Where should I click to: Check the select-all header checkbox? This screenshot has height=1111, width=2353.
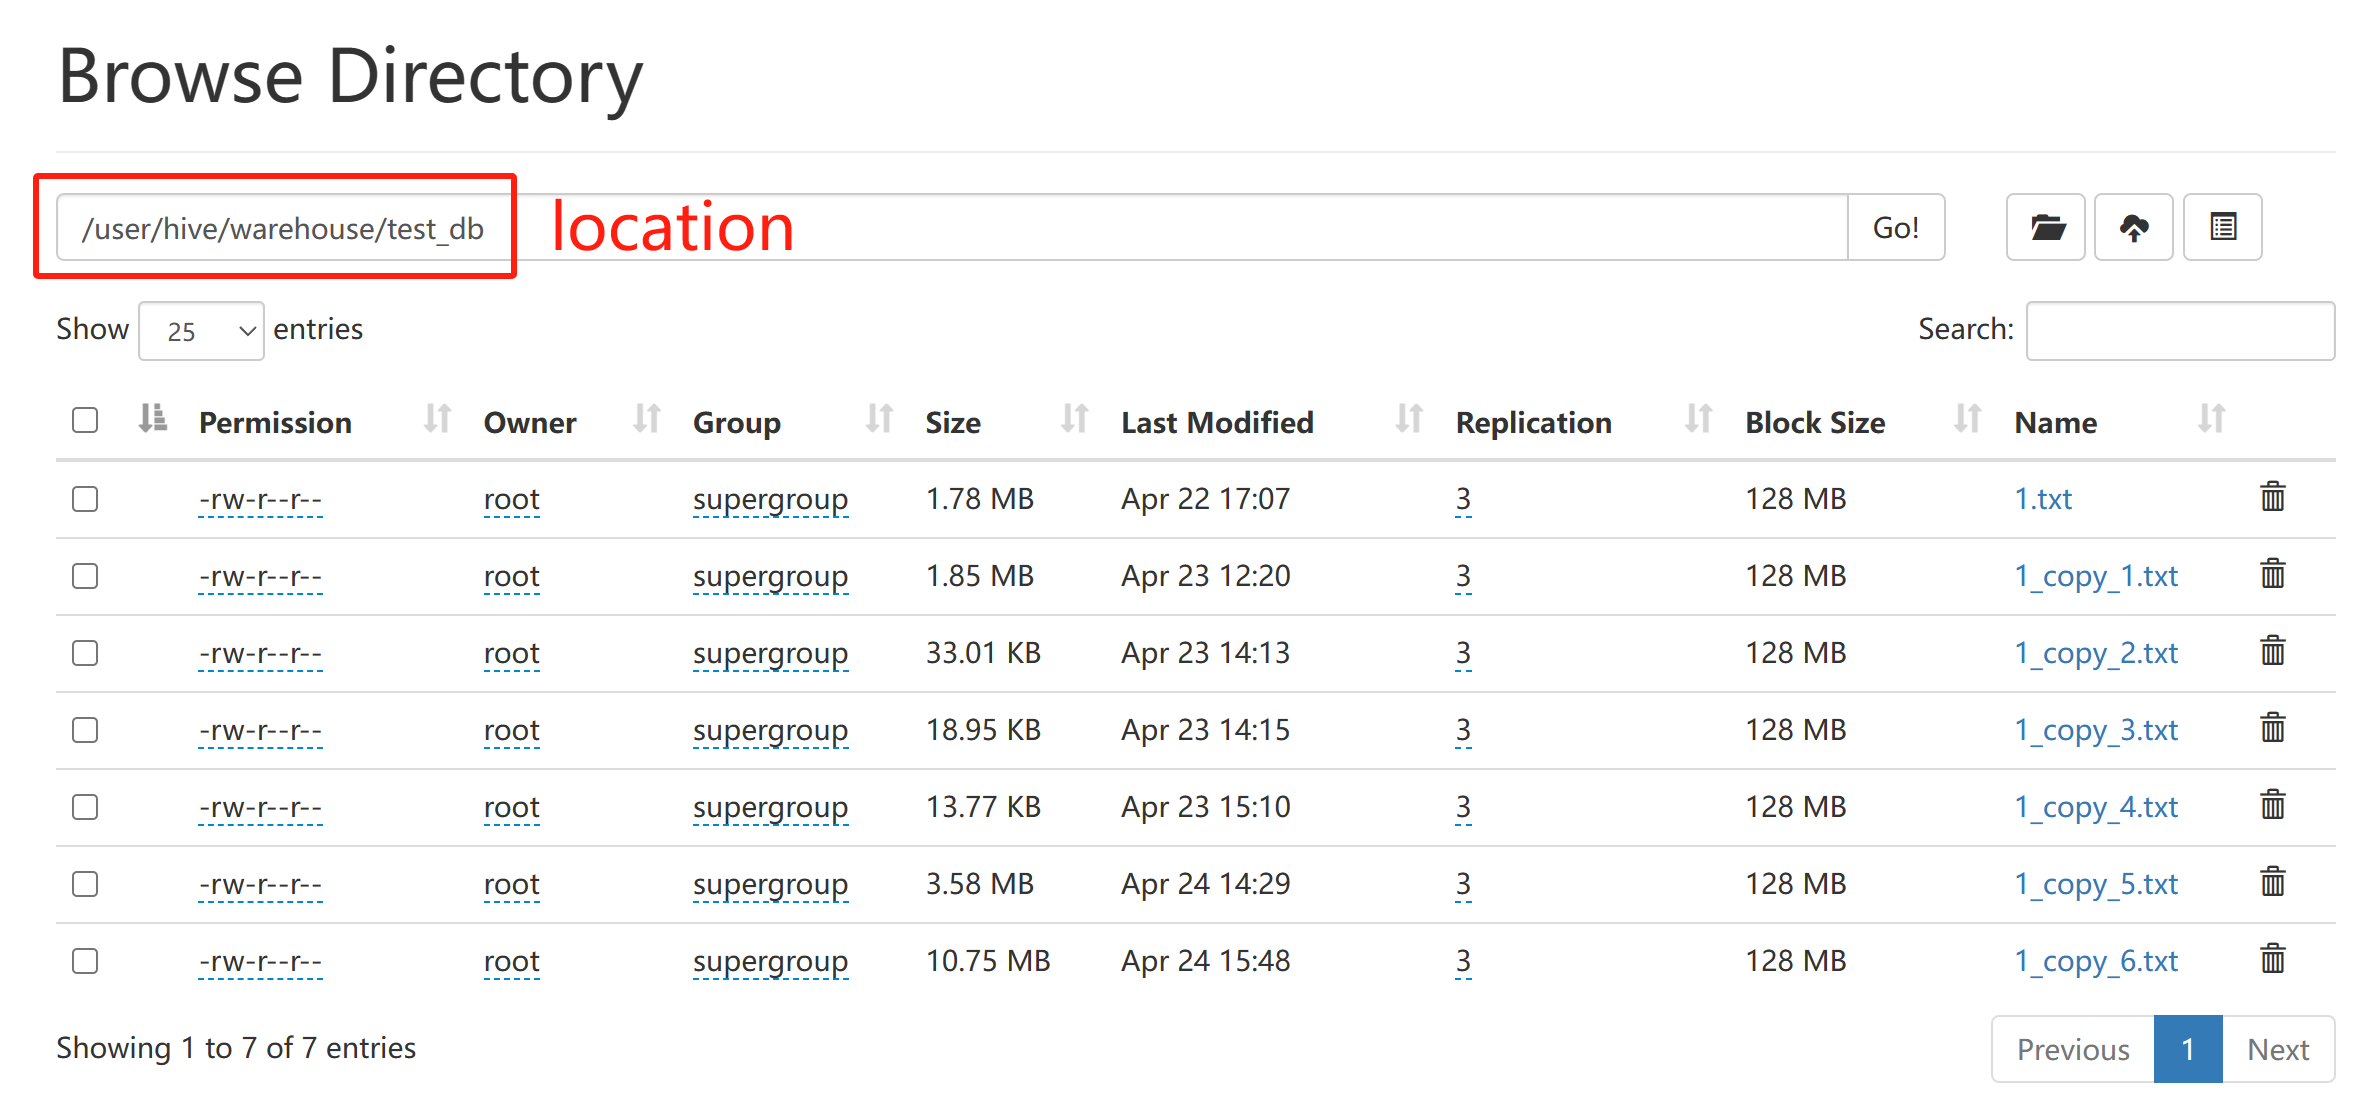85,420
